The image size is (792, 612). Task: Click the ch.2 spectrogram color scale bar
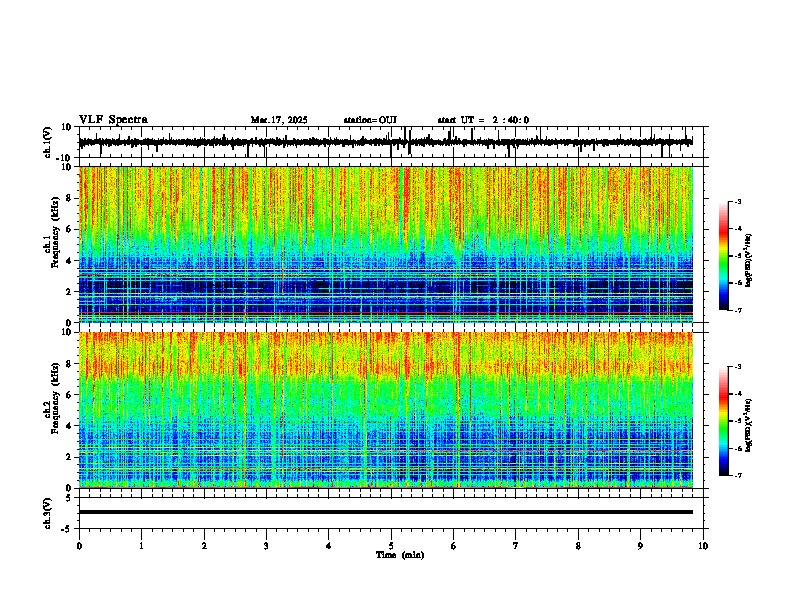724,421
